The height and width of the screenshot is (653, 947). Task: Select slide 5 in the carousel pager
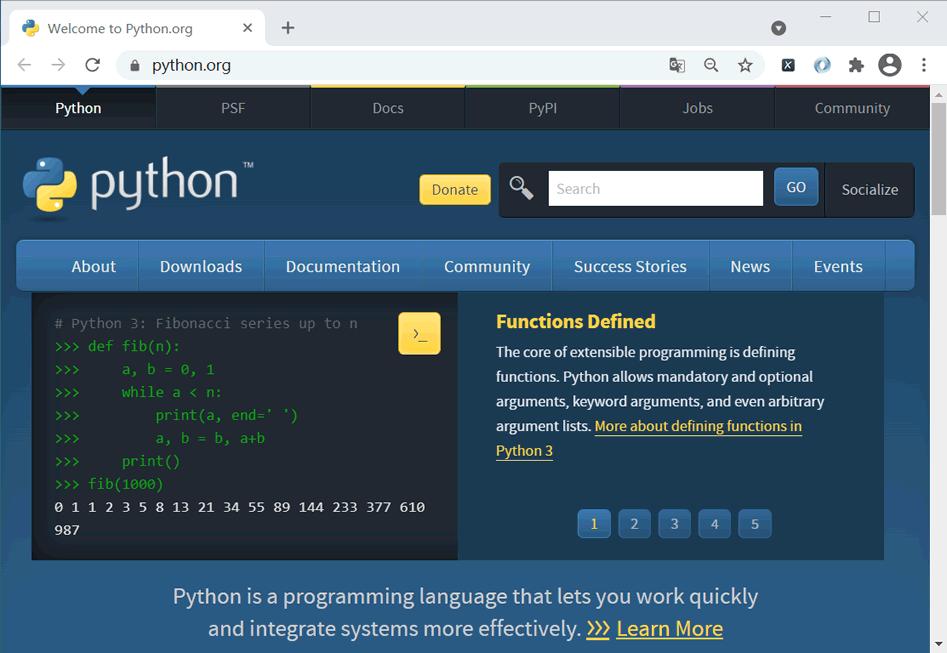(x=755, y=524)
